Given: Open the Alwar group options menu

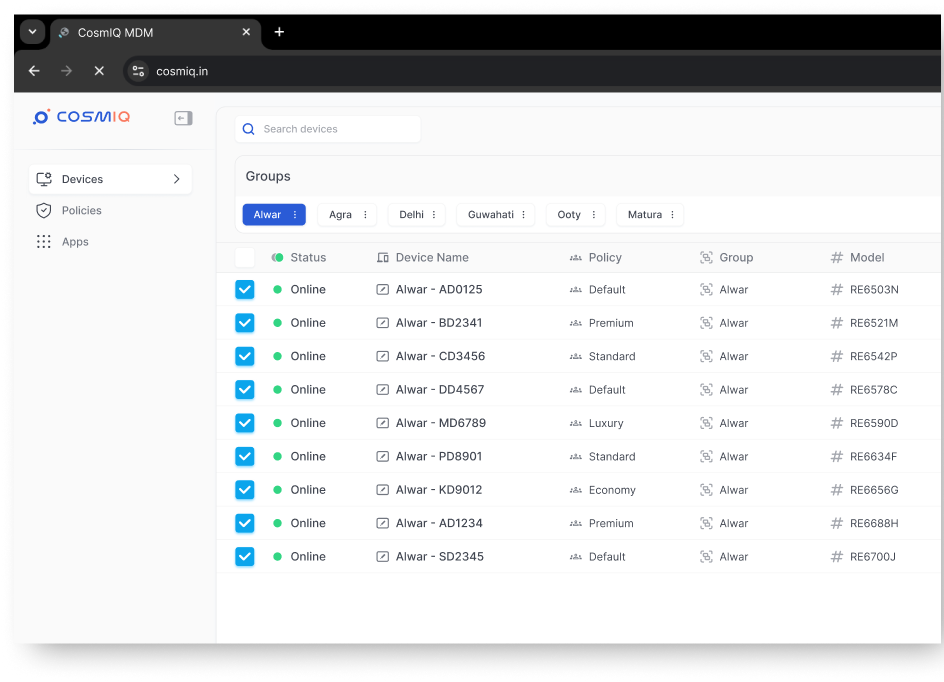Looking at the screenshot, I should coord(295,215).
